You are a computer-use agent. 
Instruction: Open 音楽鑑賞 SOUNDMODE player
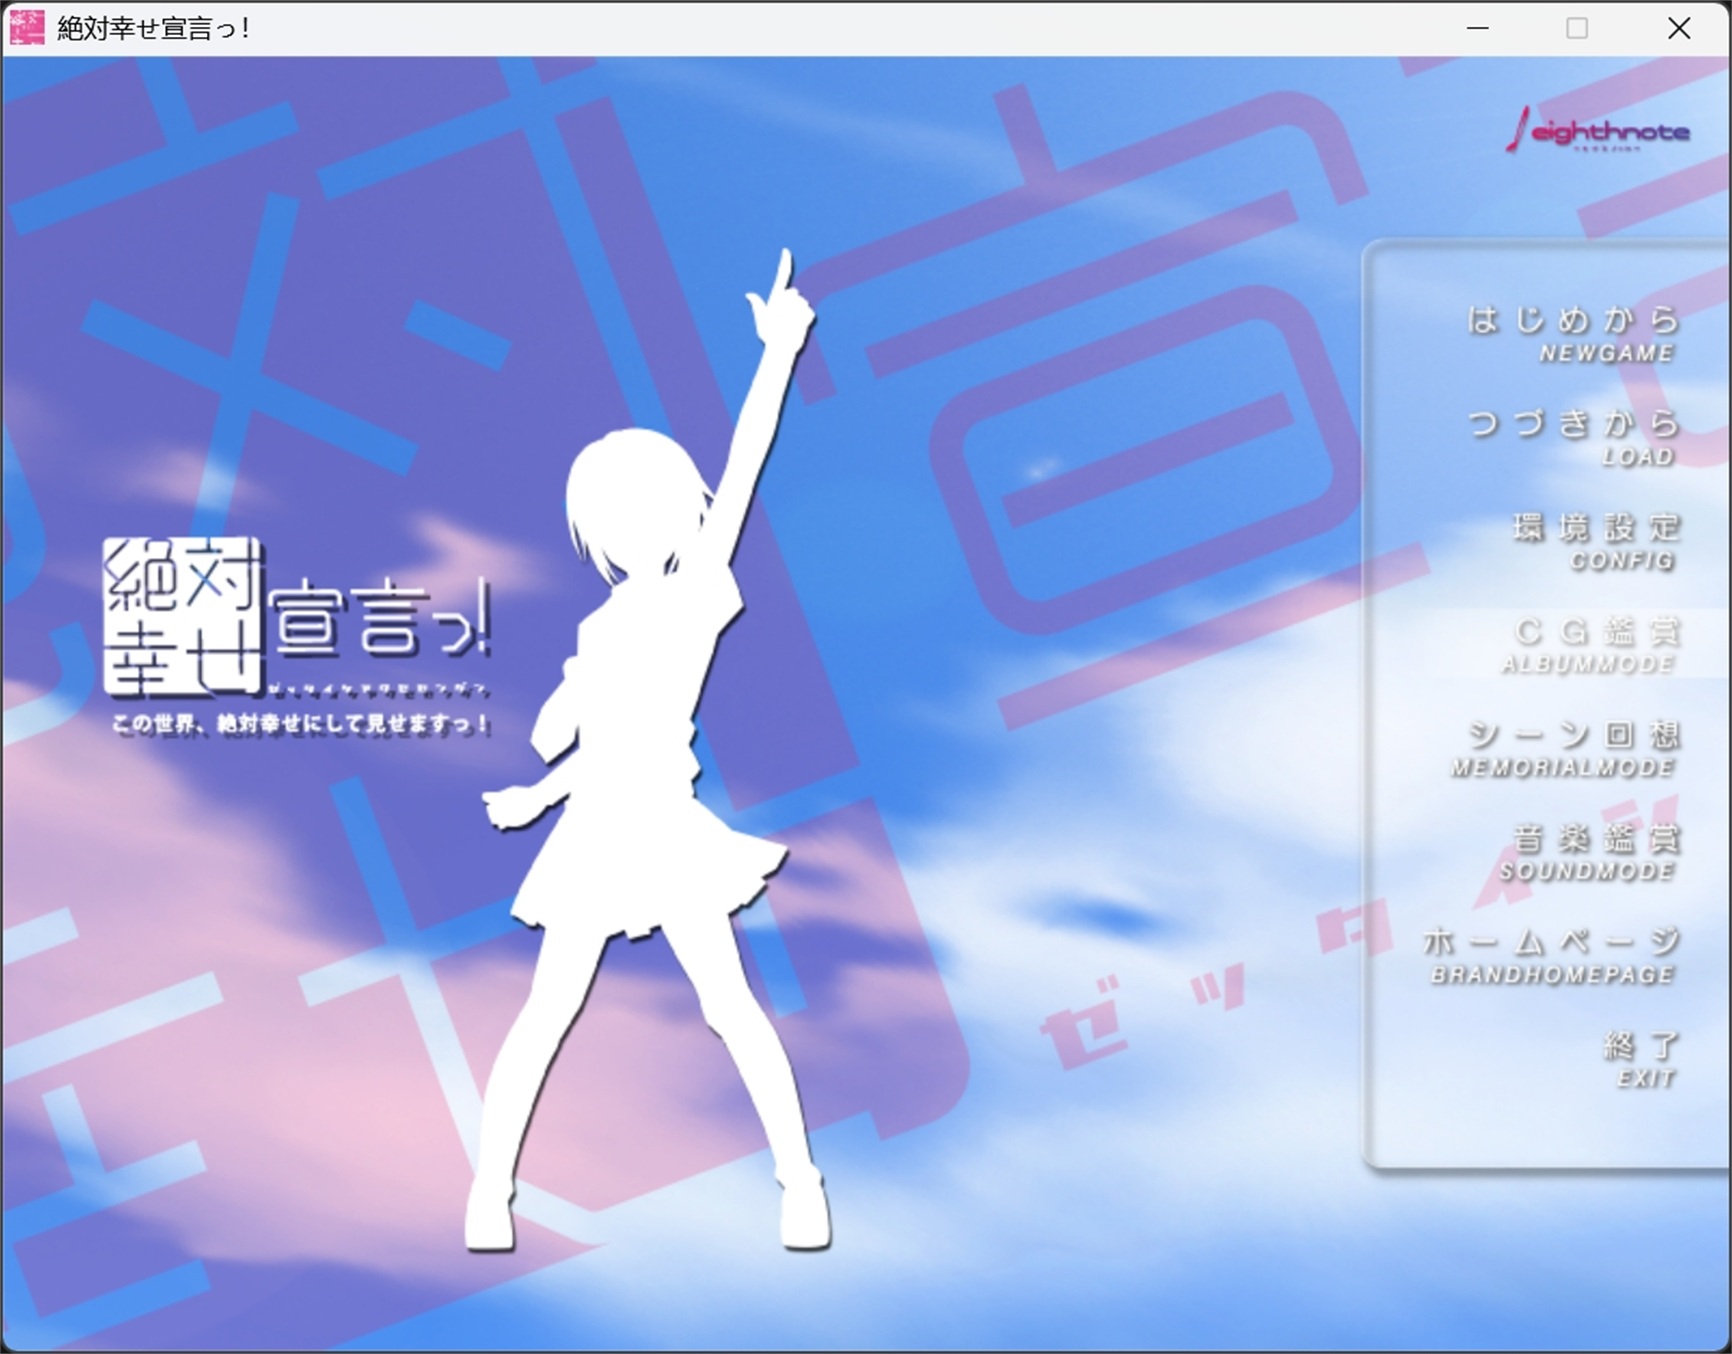(1591, 852)
